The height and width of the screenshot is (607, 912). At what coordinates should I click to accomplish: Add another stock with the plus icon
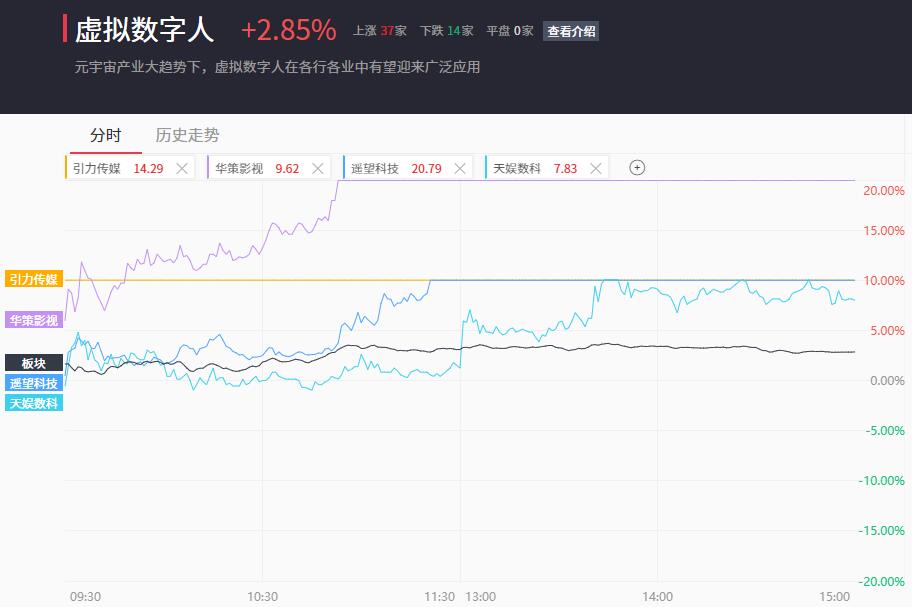pos(637,168)
